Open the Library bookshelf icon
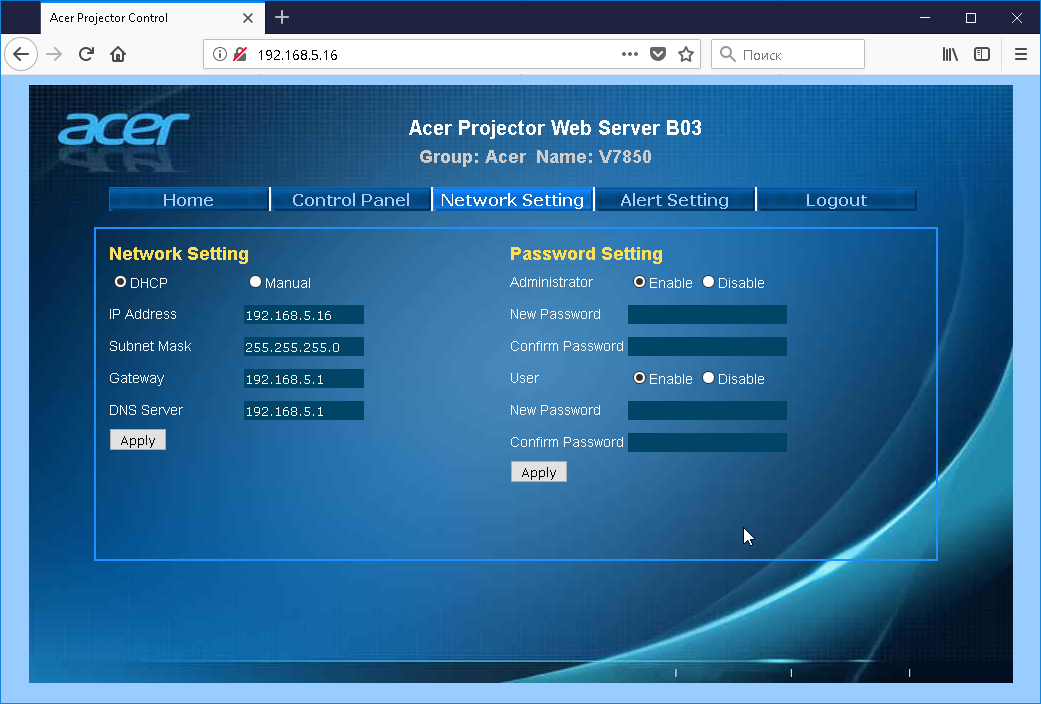The image size is (1041, 704). pos(950,54)
